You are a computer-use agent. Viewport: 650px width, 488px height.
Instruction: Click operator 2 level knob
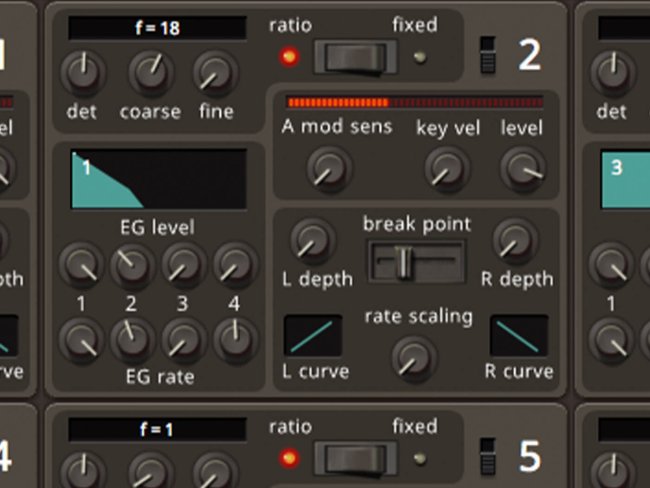point(522,167)
